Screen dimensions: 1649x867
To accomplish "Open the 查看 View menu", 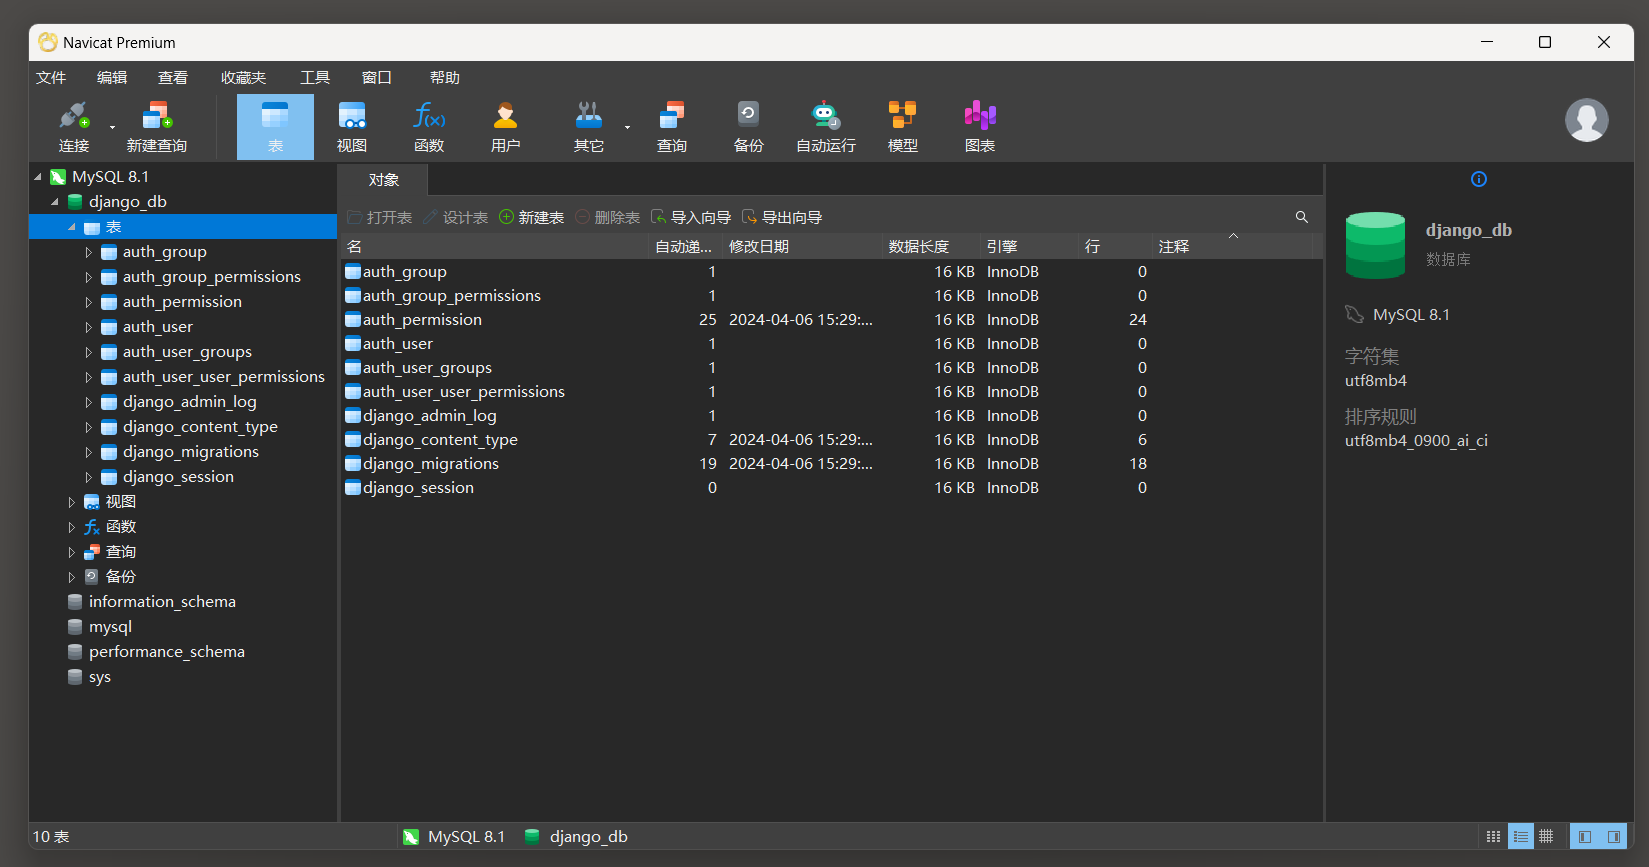I will coord(173,78).
